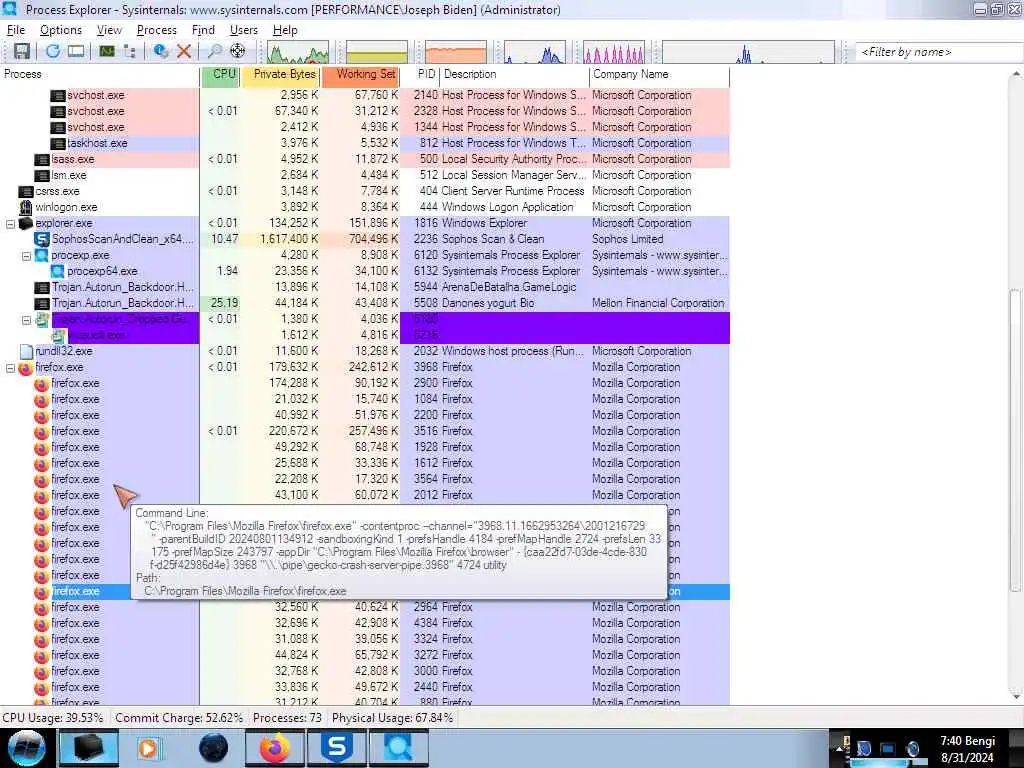Select the winlogon.exe process row
The image size is (1024, 768).
pos(364,207)
